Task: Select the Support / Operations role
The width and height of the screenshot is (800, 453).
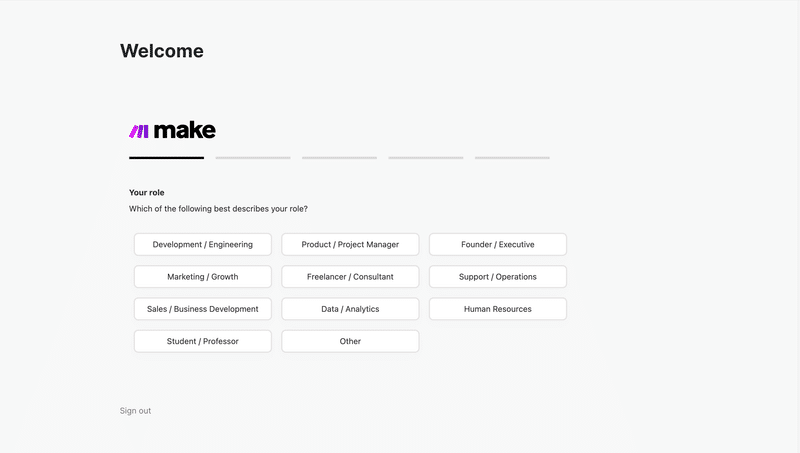Action: (498, 276)
